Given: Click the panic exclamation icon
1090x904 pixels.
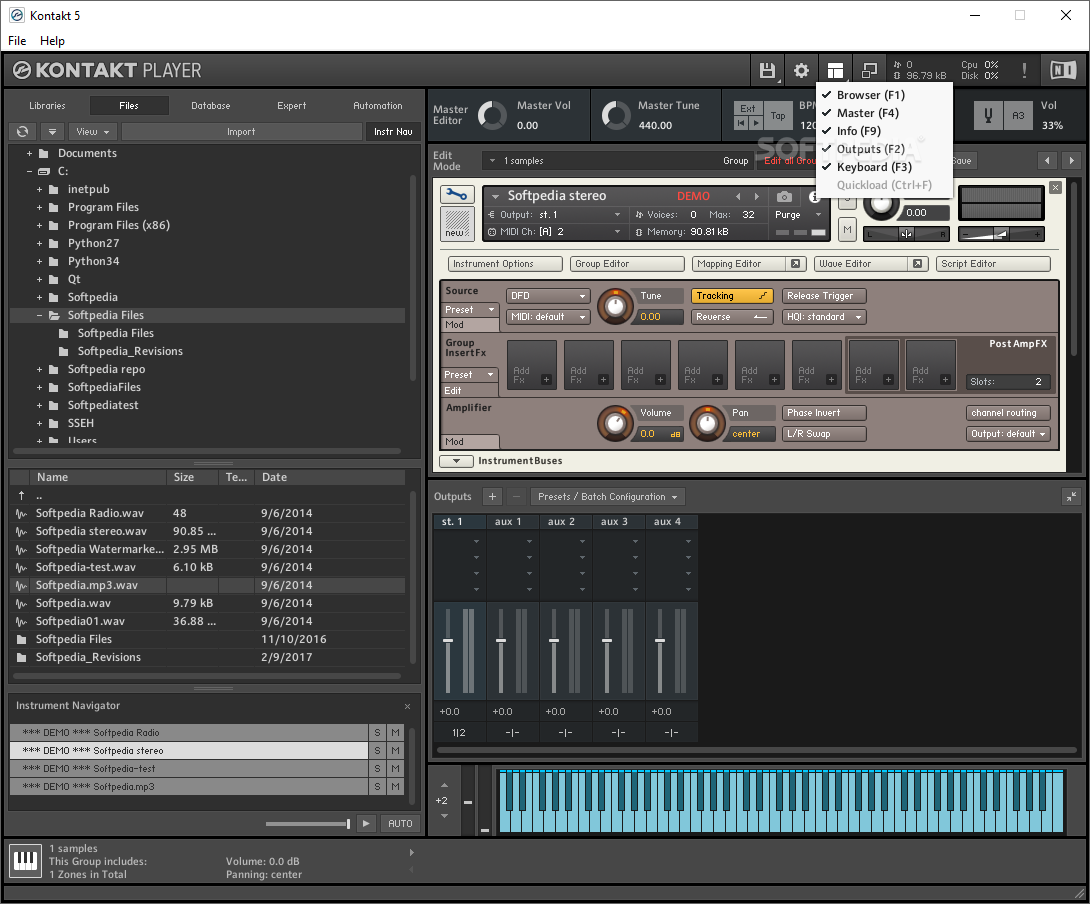Looking at the screenshot, I should coord(1024,70).
